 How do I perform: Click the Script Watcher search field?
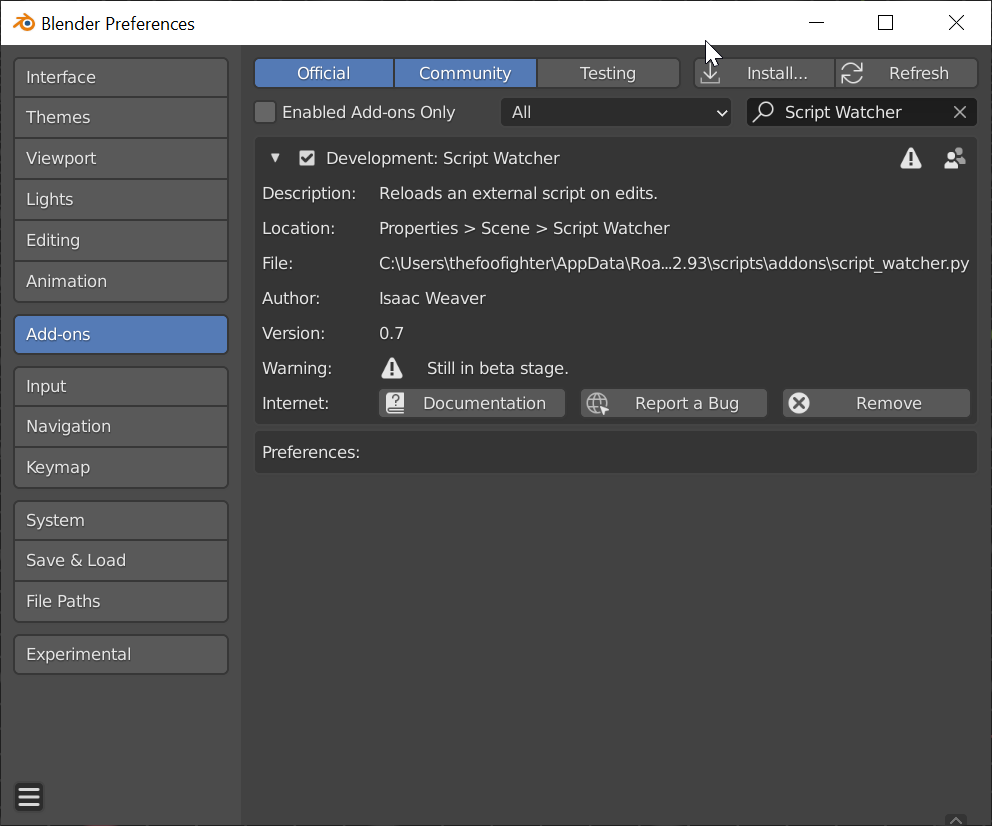862,112
